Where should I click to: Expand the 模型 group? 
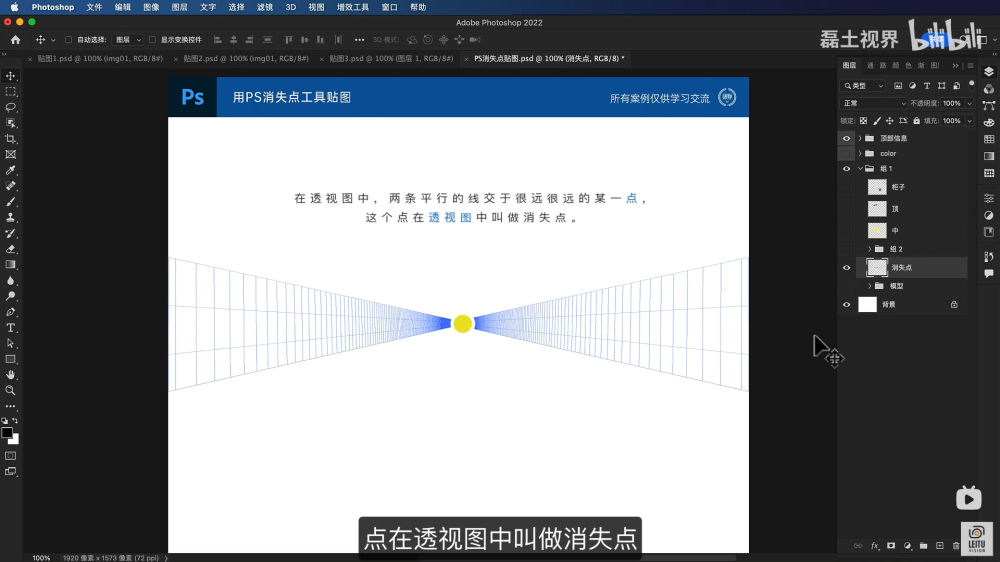869,286
